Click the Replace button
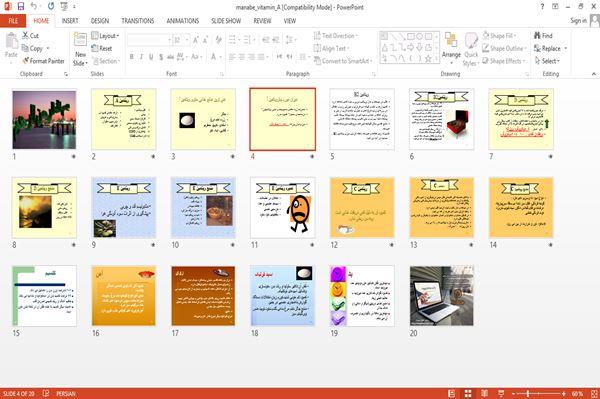The image size is (600, 399). click(x=550, y=48)
